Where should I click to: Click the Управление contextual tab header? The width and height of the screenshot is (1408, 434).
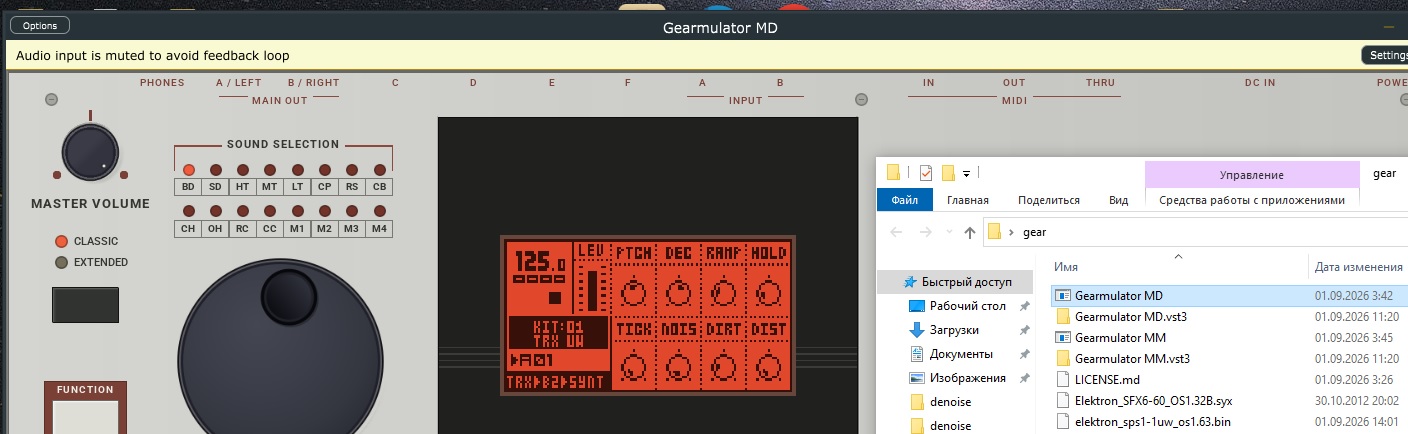[1252, 175]
